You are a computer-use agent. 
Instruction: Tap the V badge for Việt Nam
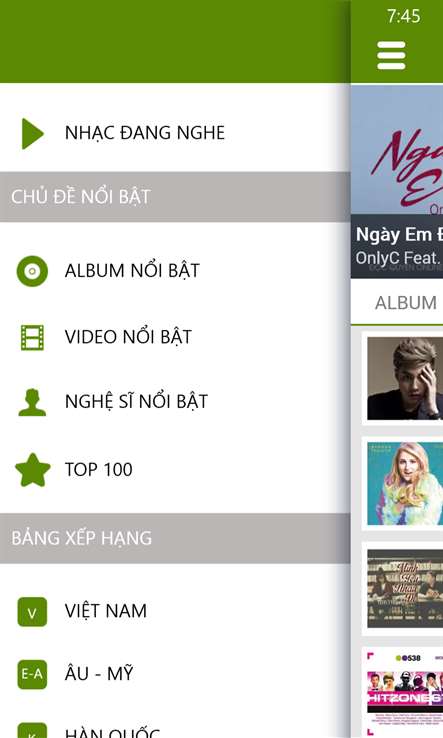coord(32,612)
